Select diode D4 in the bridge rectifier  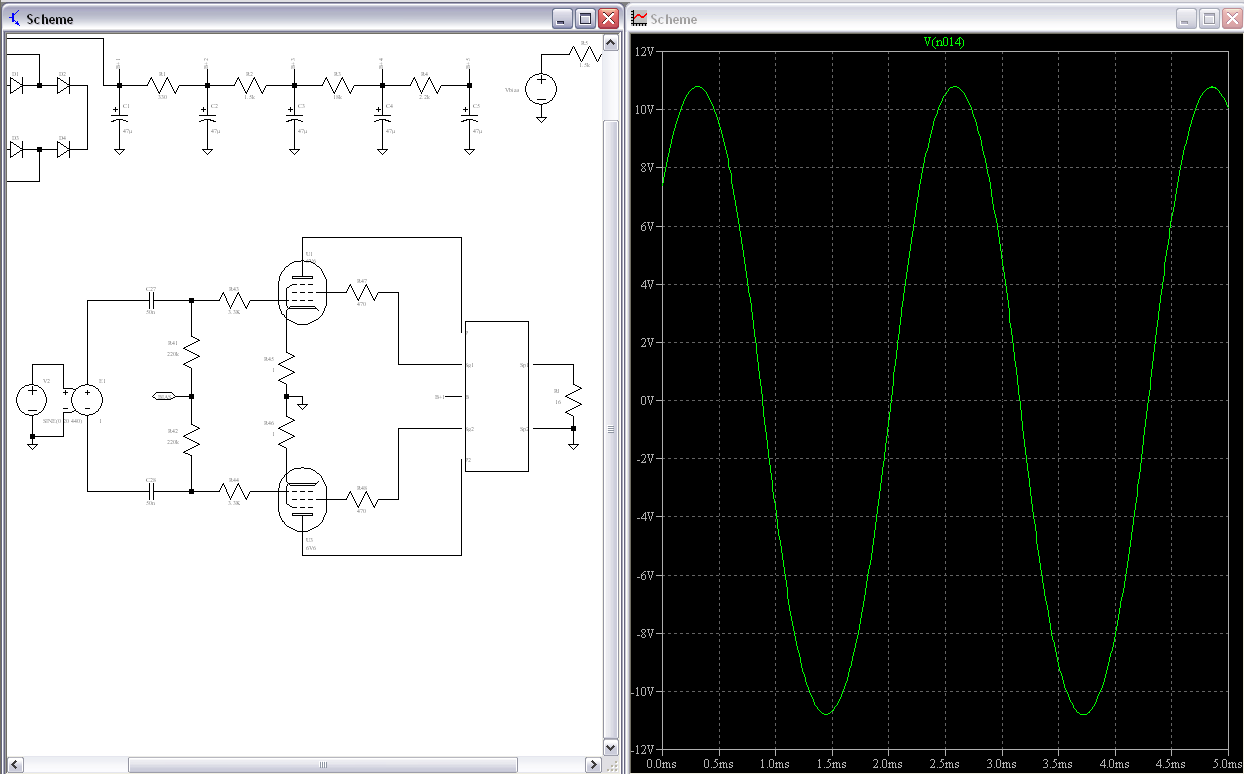[x=63, y=149]
